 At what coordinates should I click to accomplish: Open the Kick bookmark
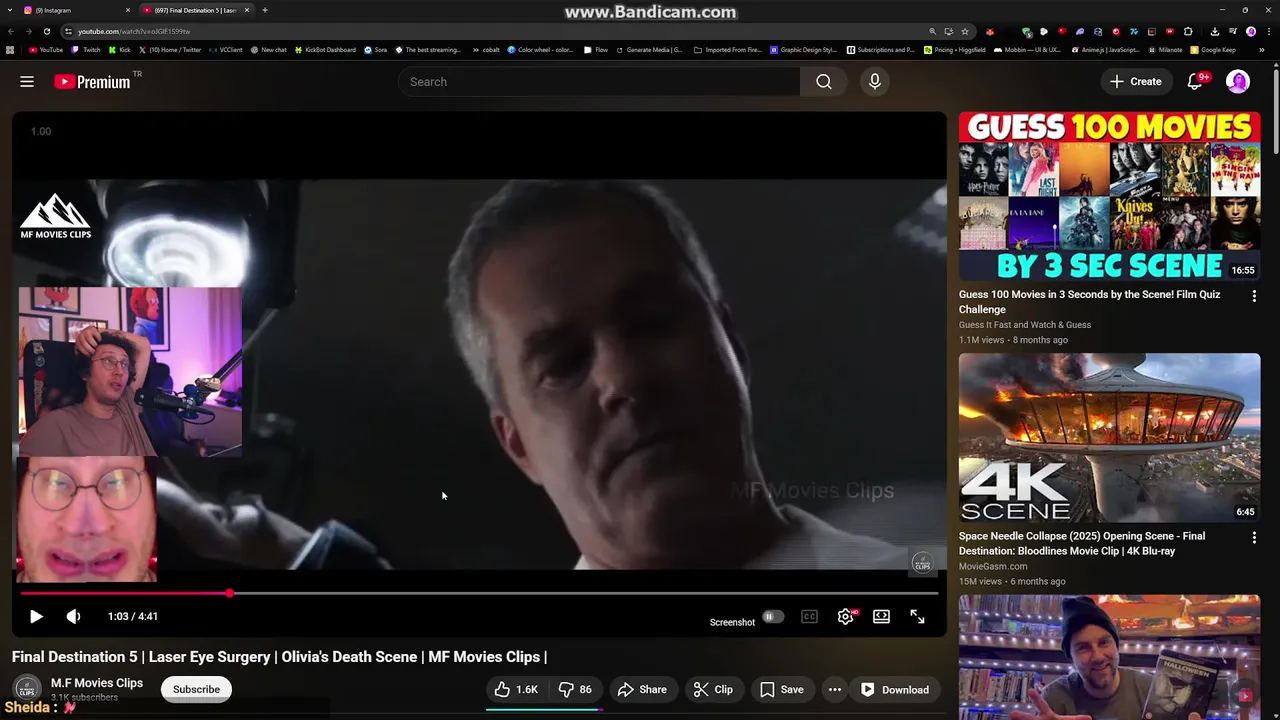(x=120, y=49)
